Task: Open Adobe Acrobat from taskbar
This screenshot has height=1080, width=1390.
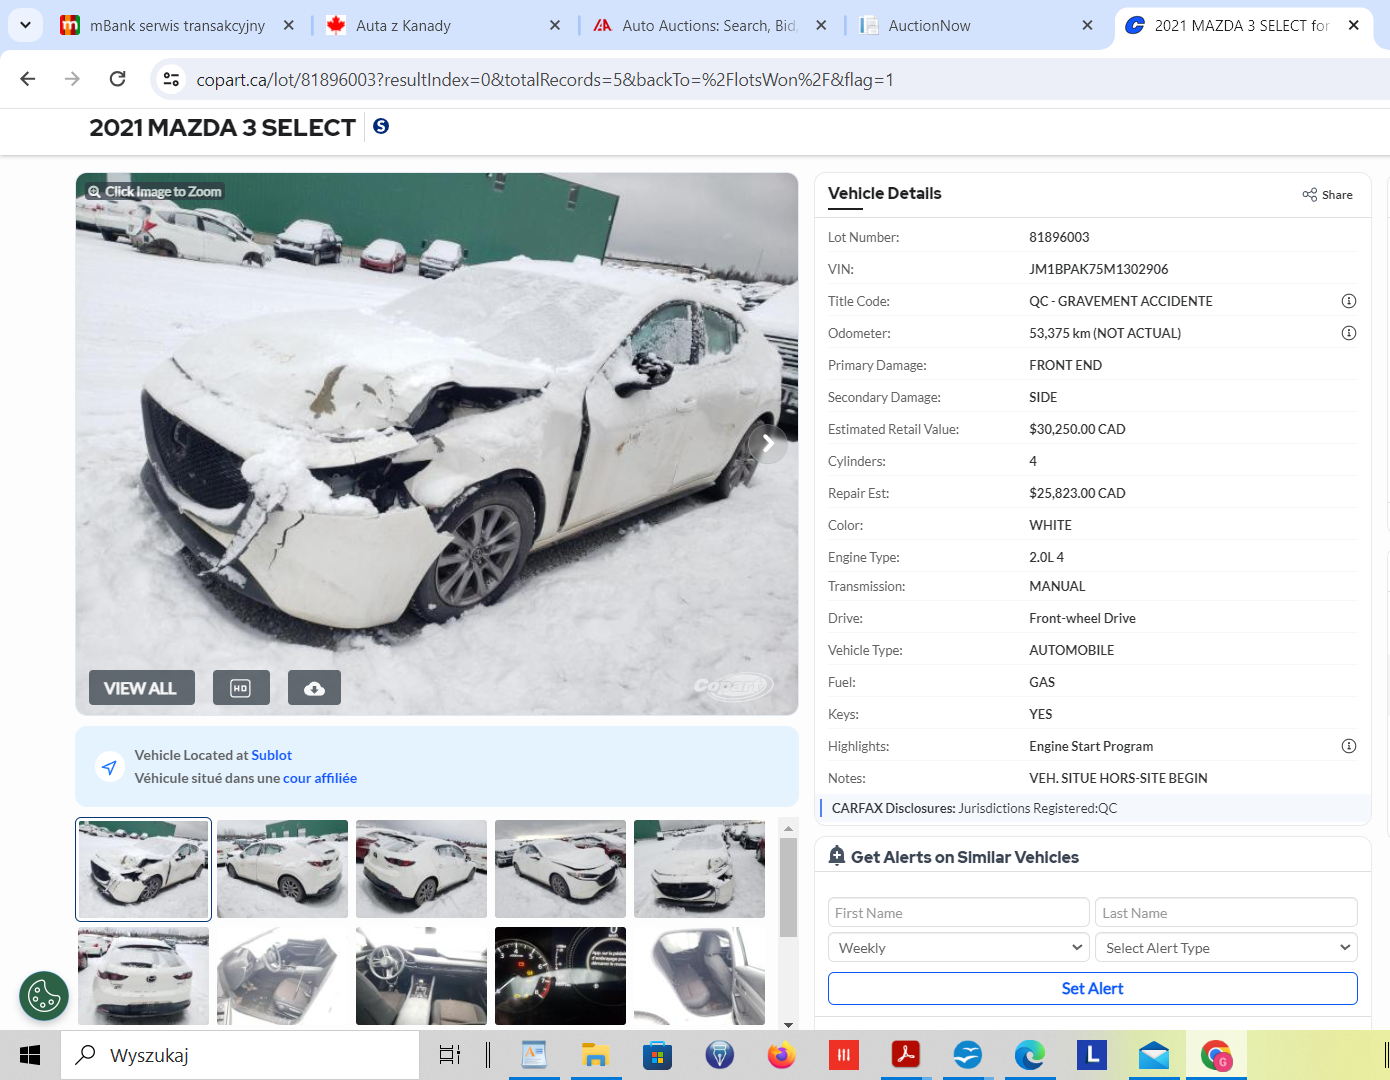Action: click(905, 1055)
